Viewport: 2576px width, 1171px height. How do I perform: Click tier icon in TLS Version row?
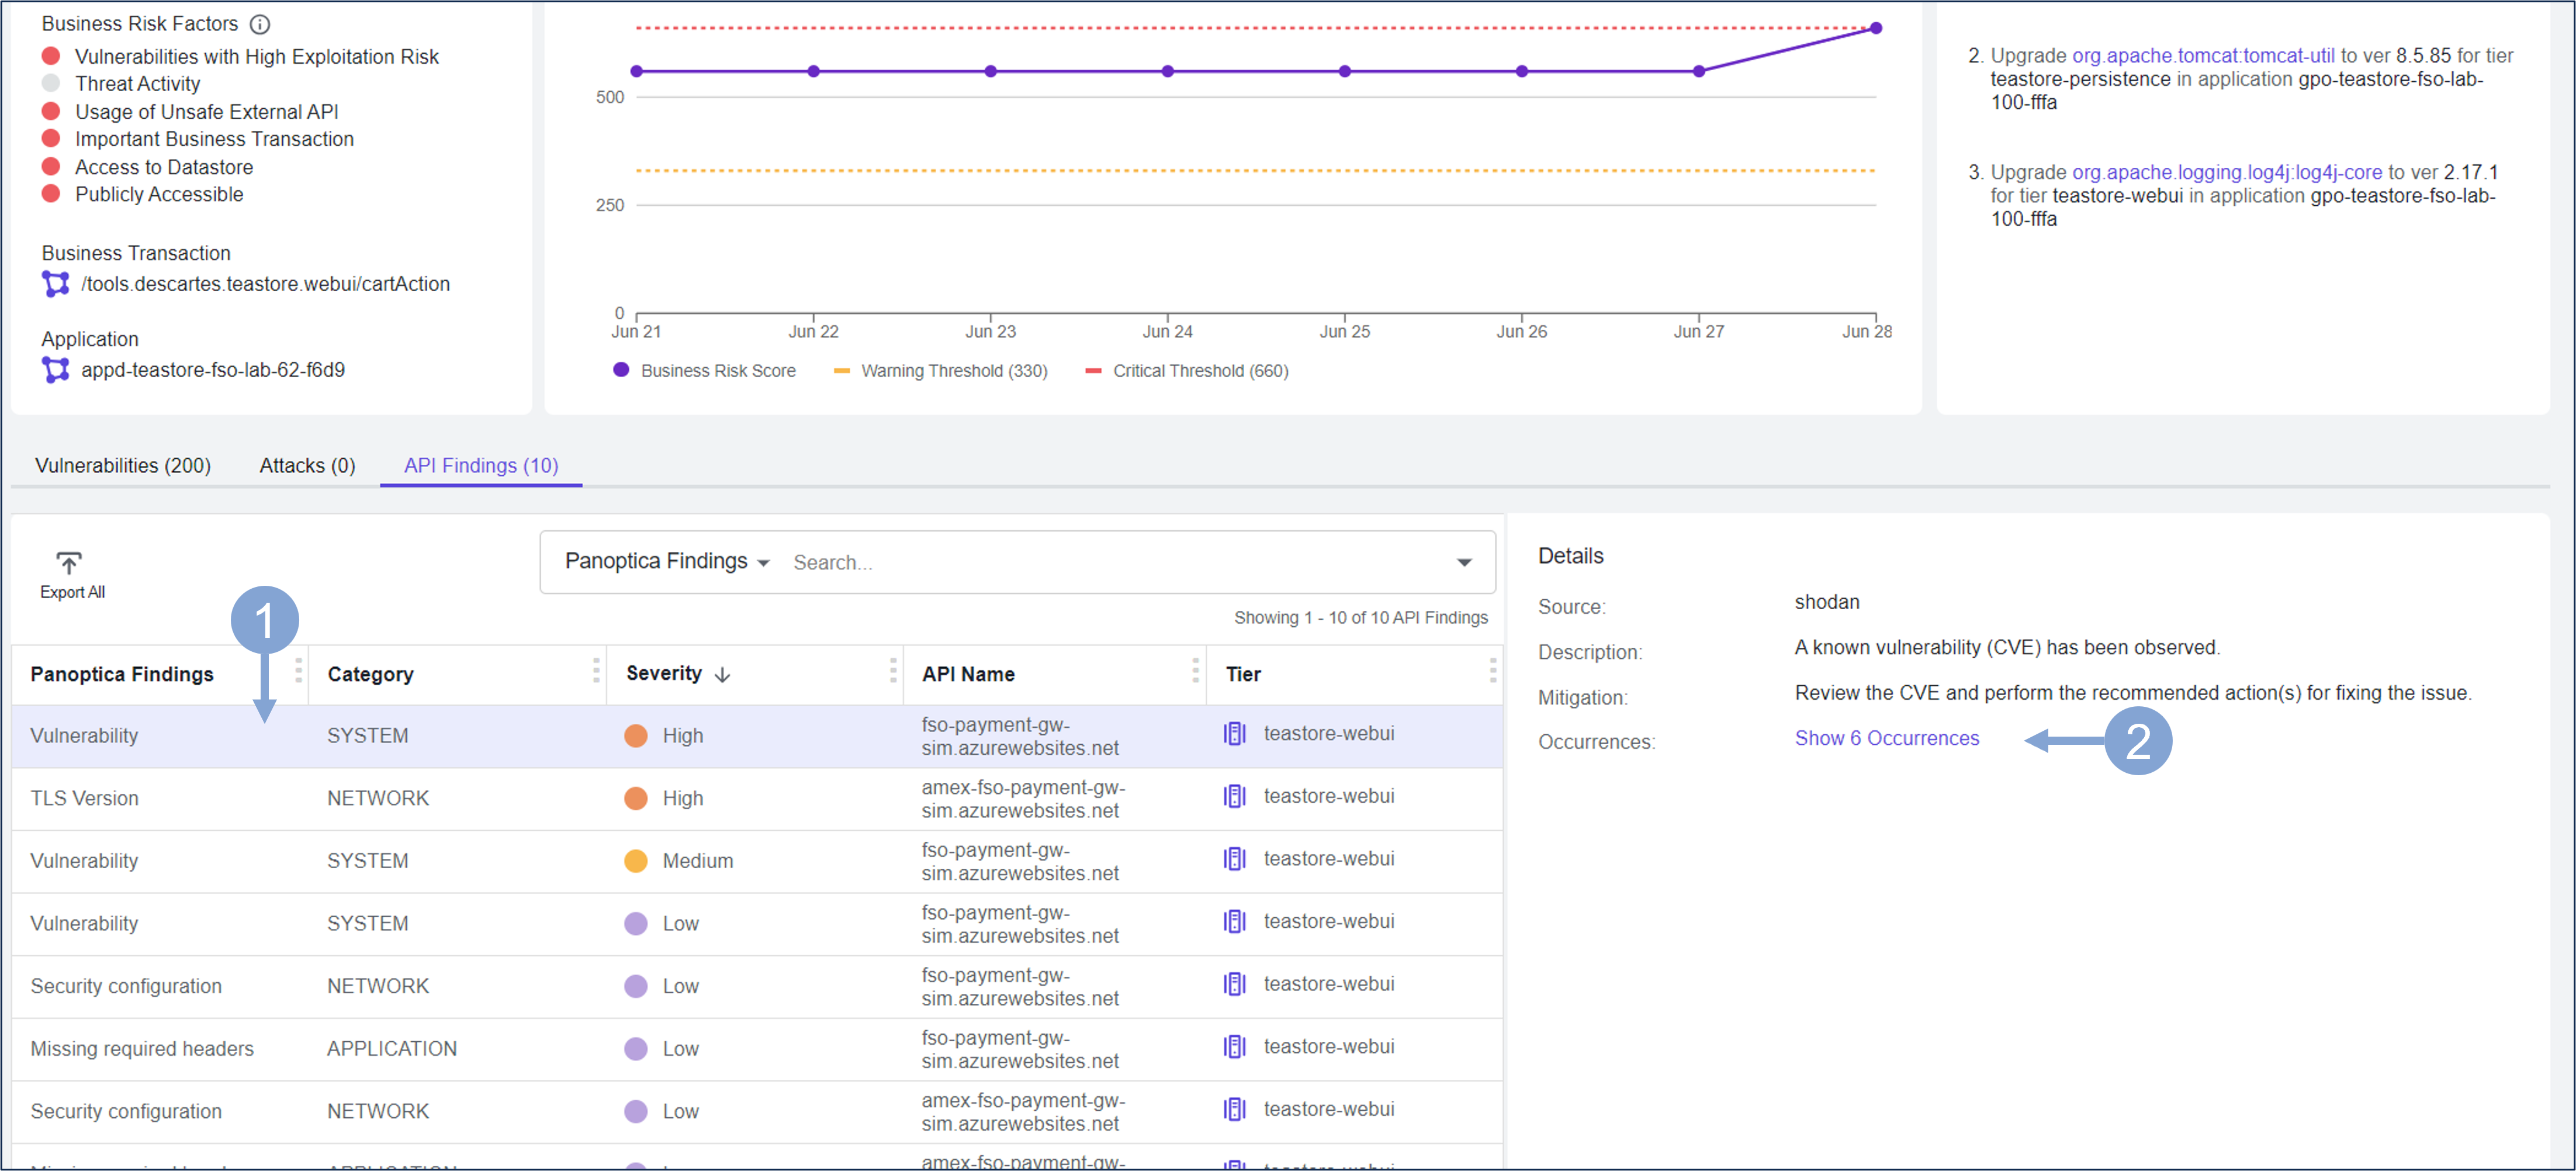pos(1234,797)
